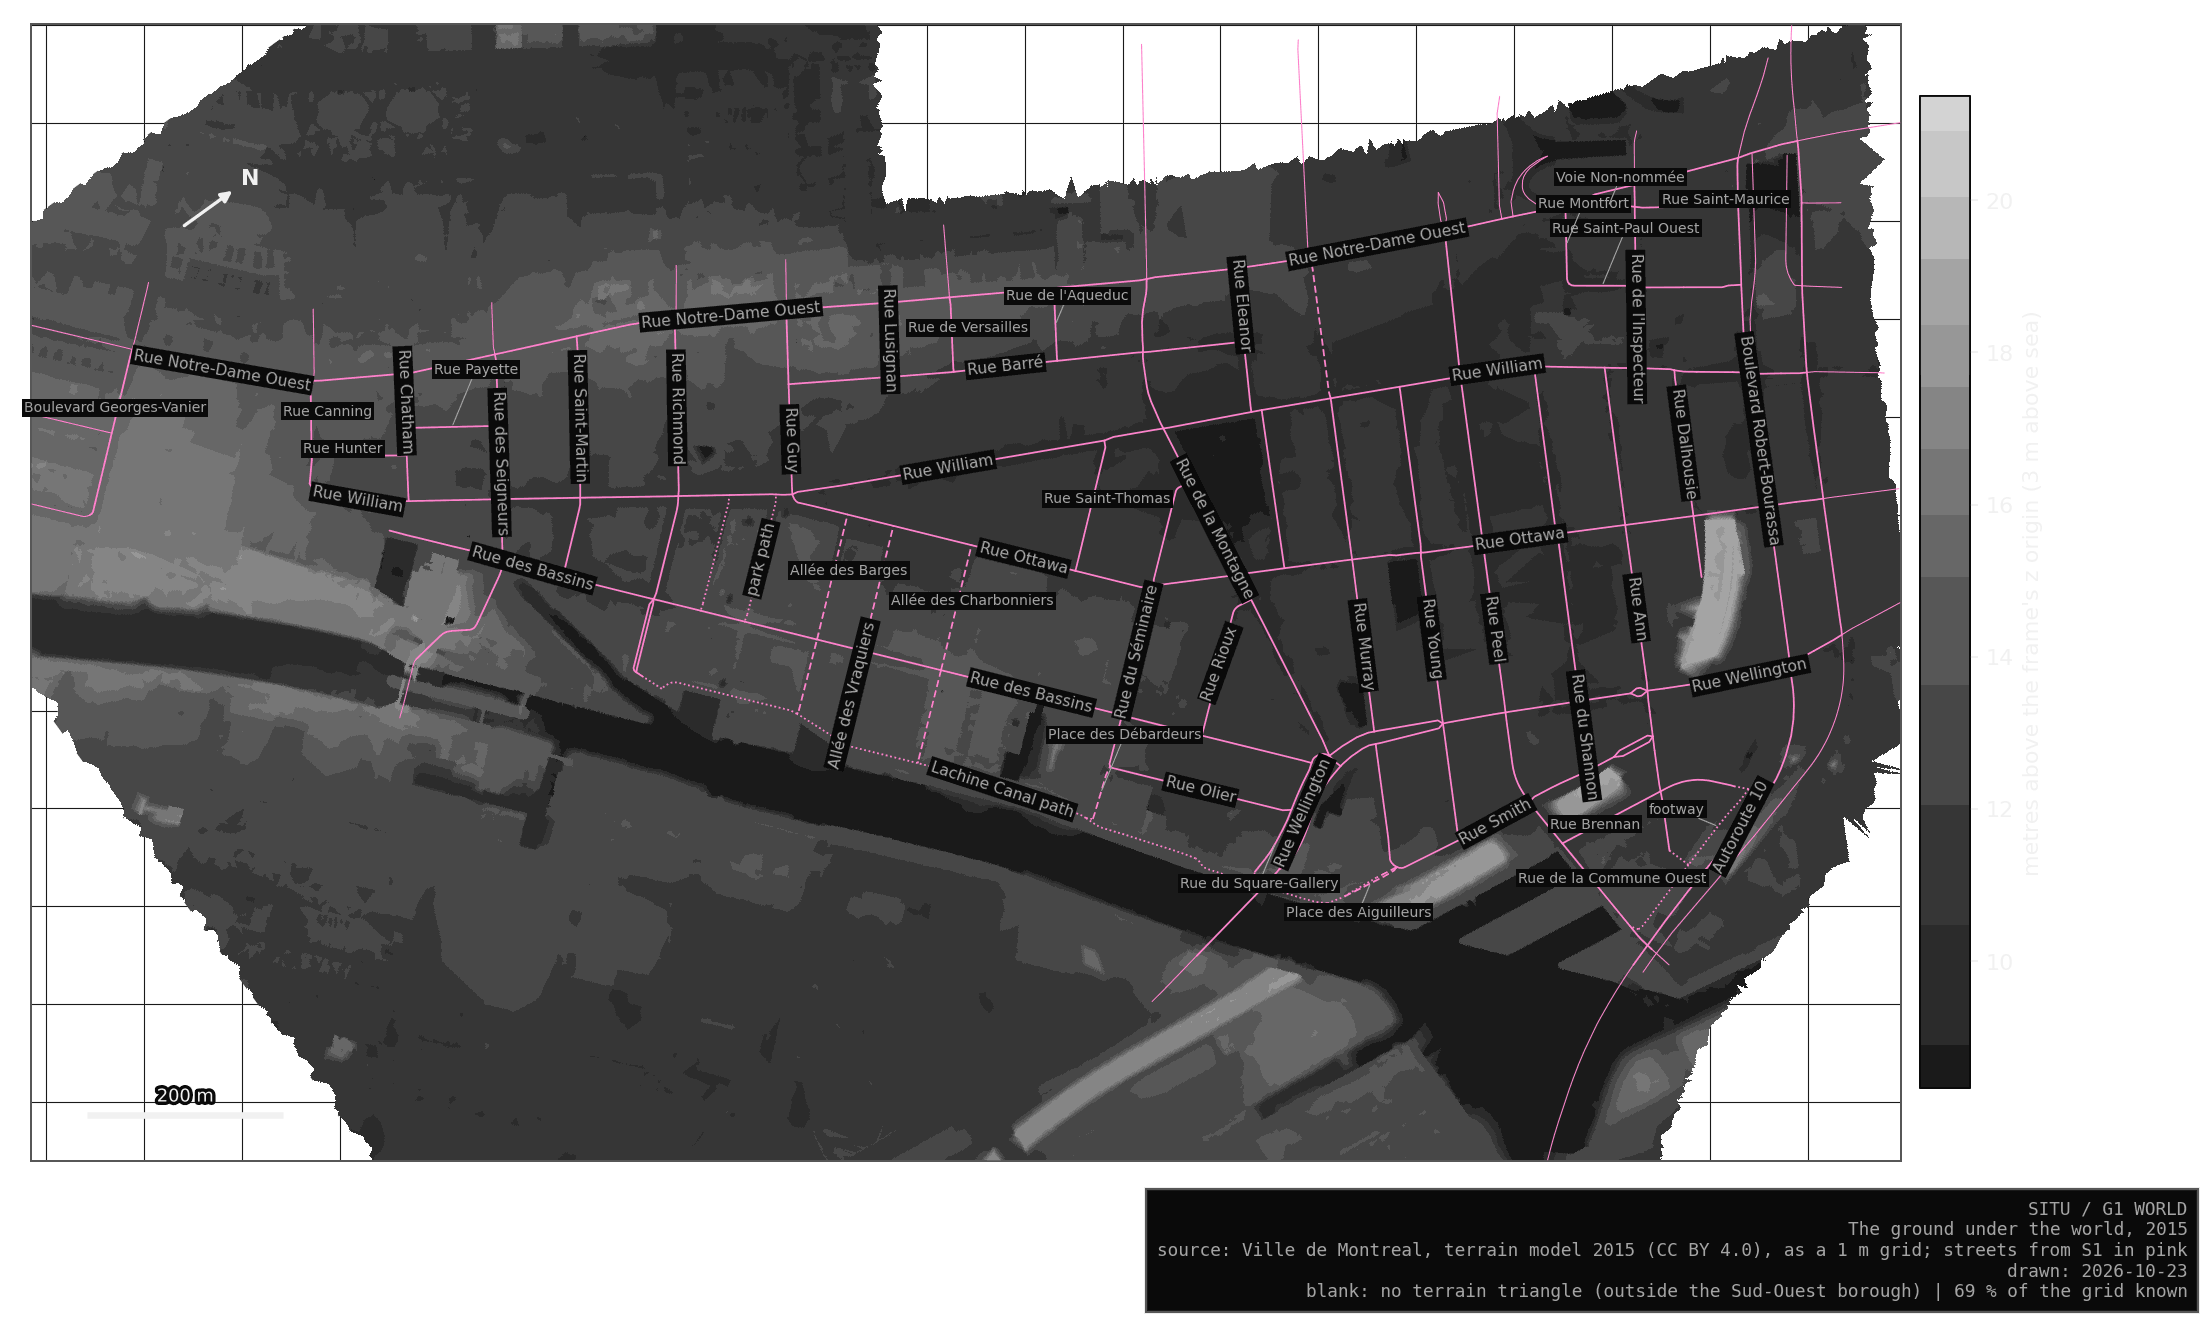Viewport: 2211px width, 1325px height.
Task: Click the 'Rue Olier' label
Action: click(x=1201, y=789)
